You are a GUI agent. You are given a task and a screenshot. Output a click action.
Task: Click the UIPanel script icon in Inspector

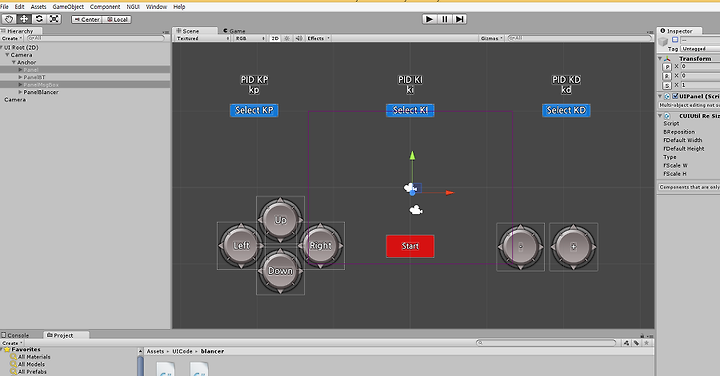coord(667,96)
